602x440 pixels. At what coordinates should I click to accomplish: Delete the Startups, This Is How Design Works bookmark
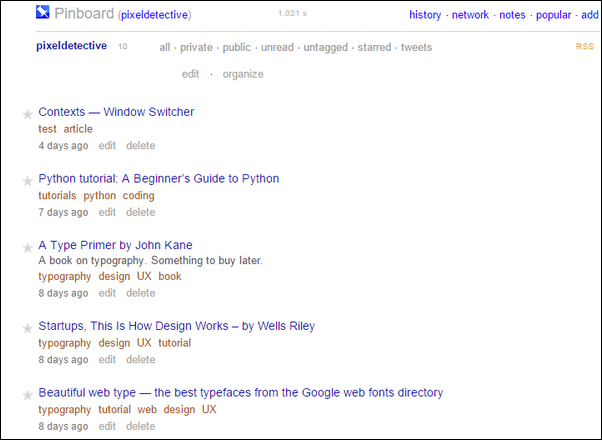click(x=141, y=359)
